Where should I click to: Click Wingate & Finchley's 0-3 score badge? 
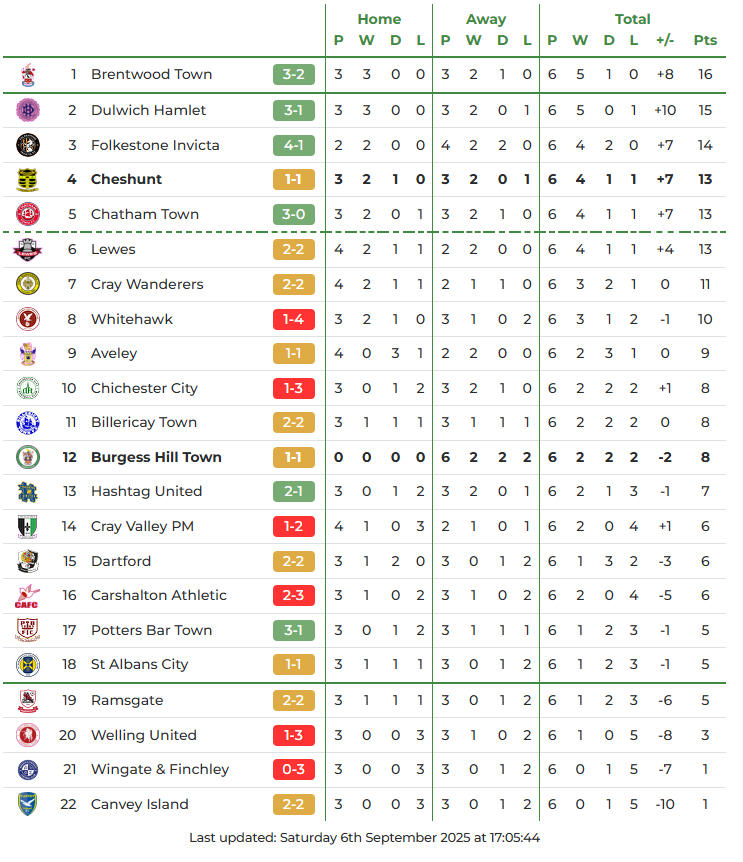294,769
